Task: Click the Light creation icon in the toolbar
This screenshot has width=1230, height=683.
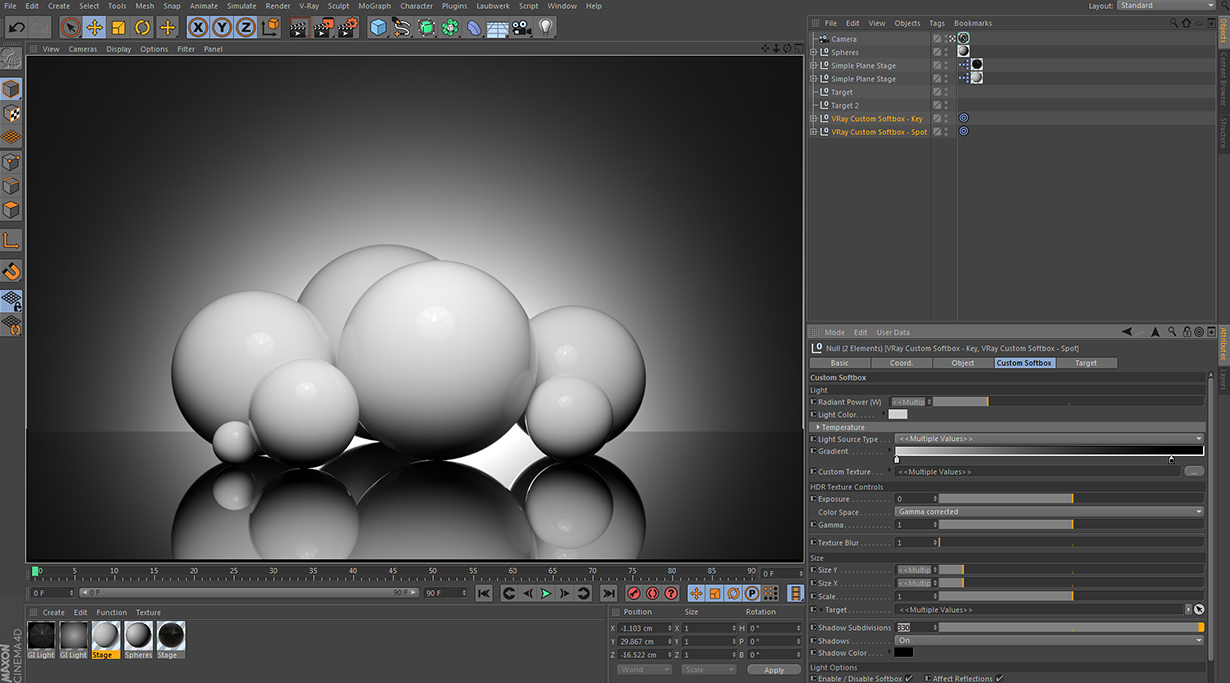Action: pyautogui.click(x=546, y=29)
